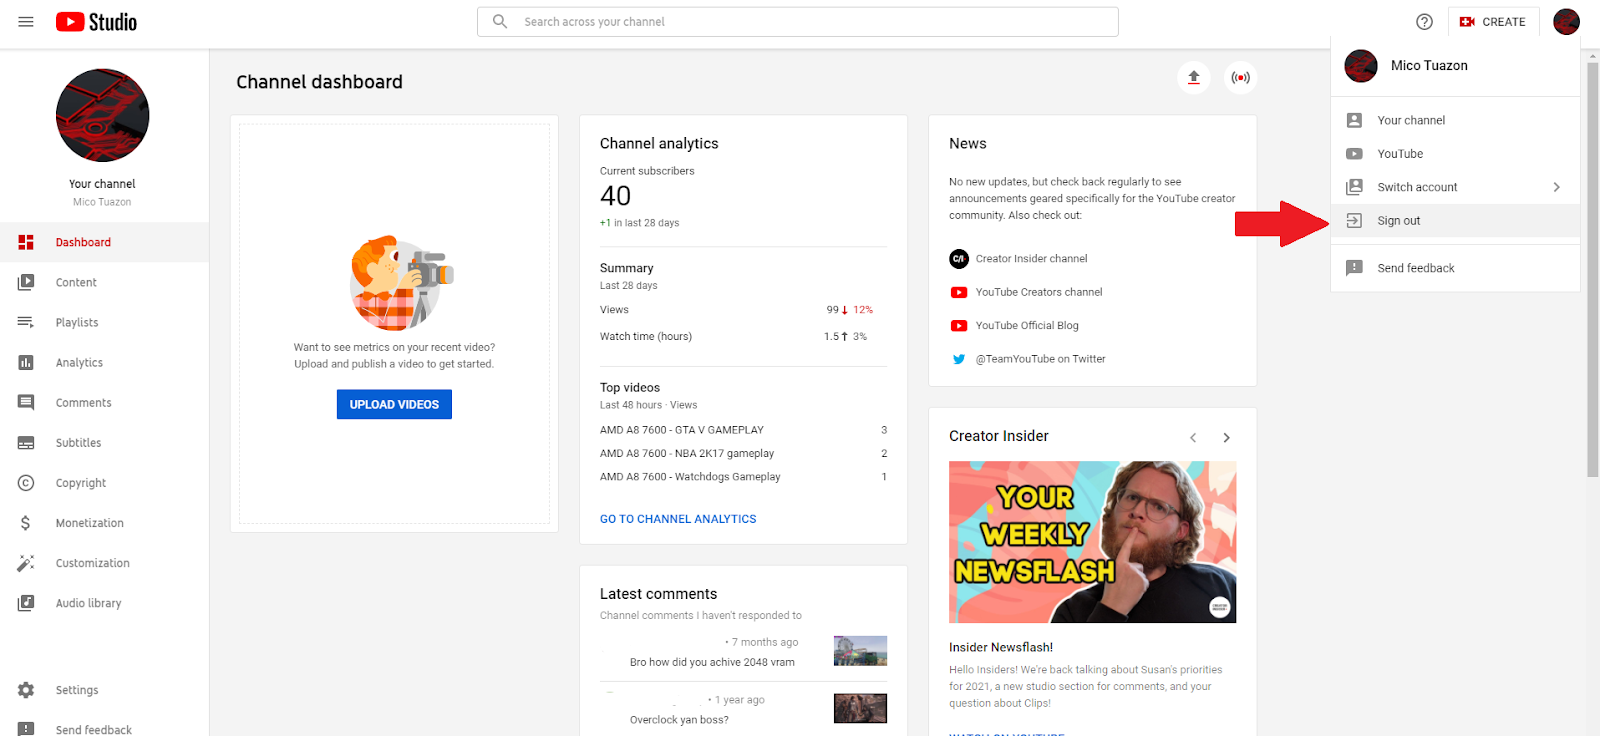Click the Dashboard sidebar icon
Screen dimensions: 1600x736
click(26, 242)
